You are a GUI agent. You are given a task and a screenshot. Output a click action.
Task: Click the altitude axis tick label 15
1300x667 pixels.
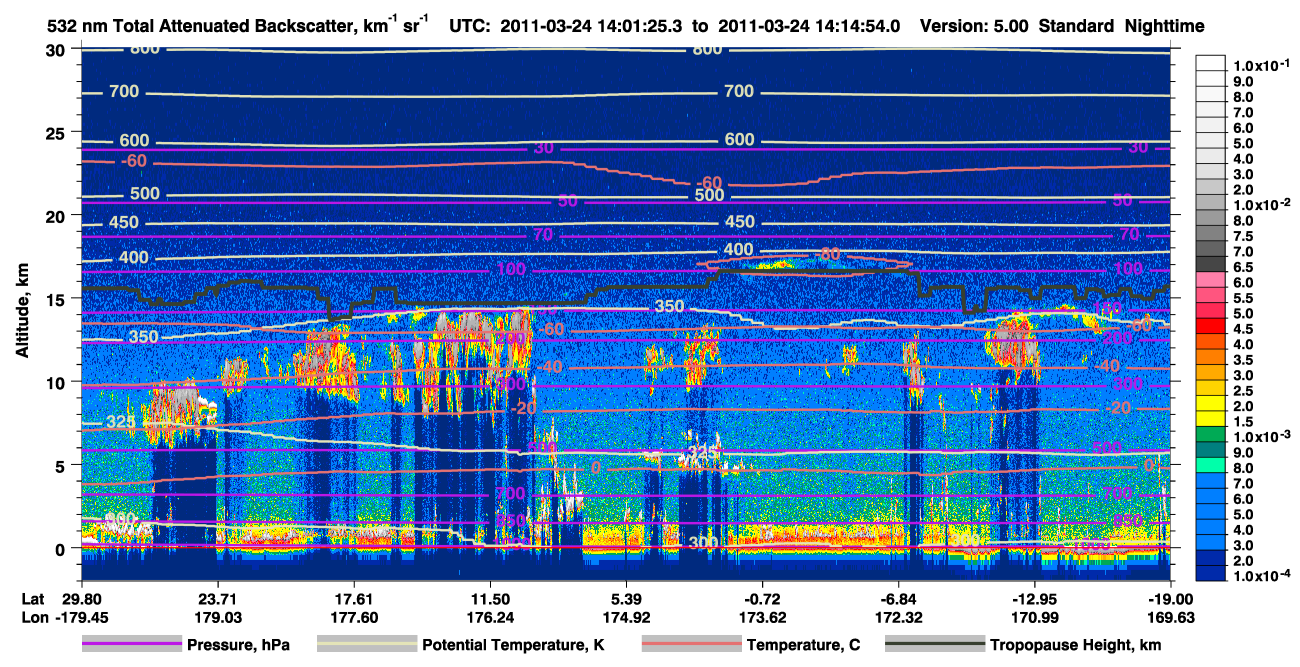[x=57, y=299]
